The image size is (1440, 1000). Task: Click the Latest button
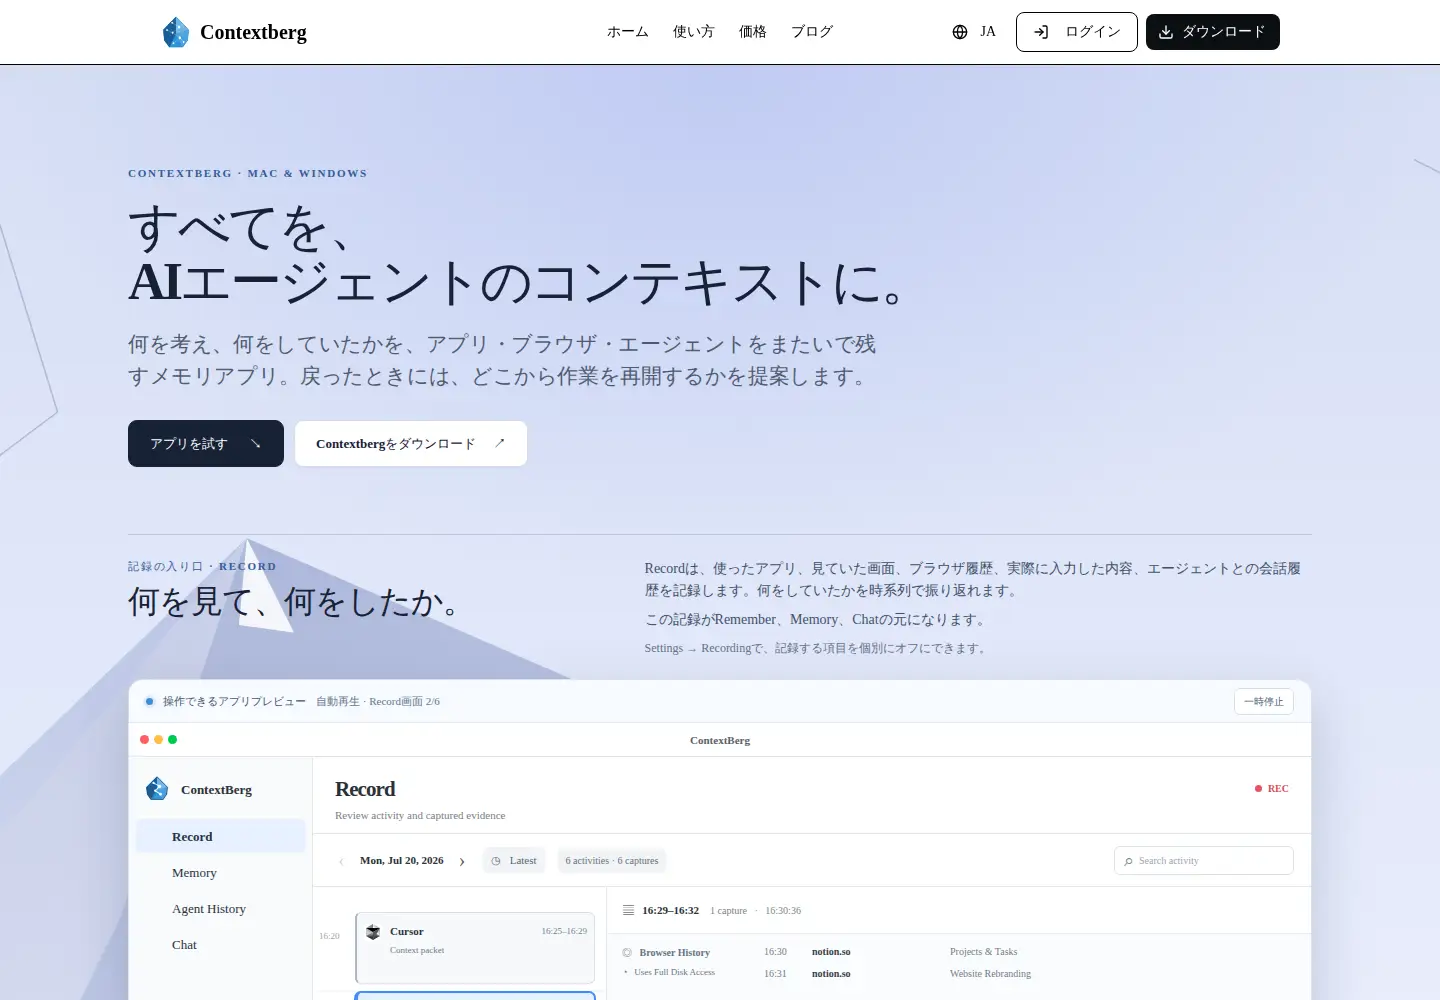514,861
